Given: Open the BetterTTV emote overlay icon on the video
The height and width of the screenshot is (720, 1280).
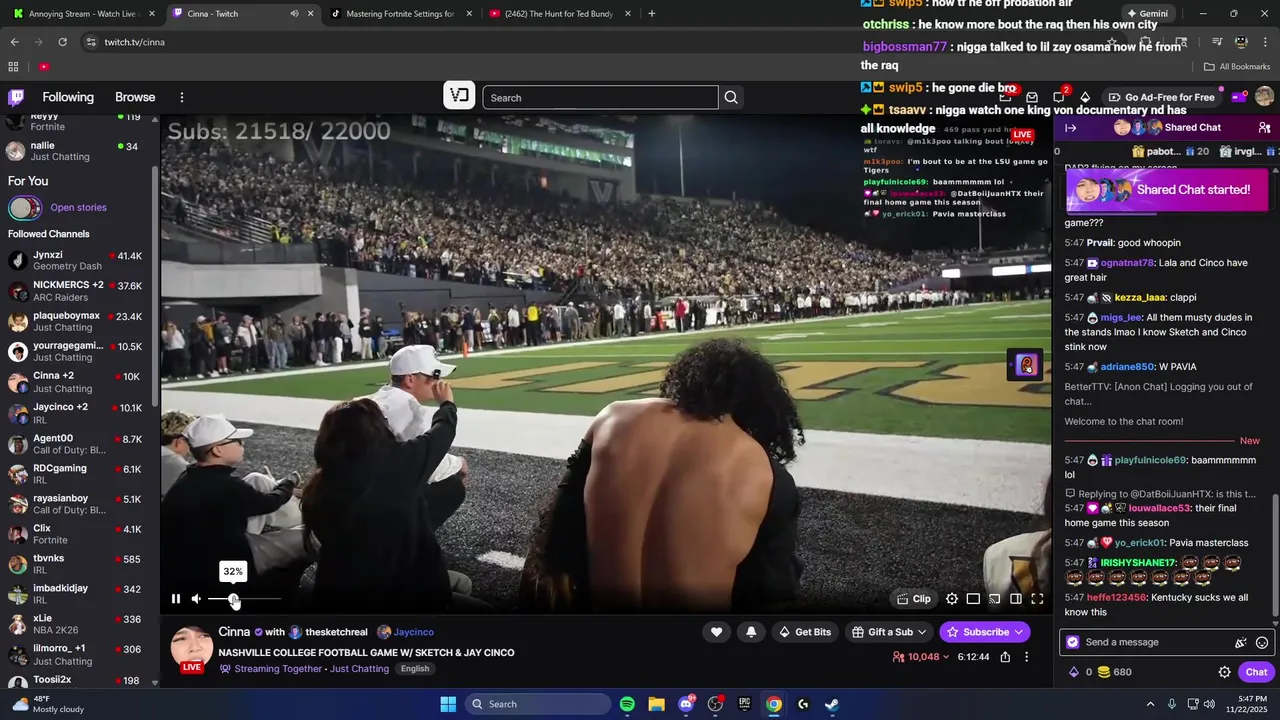Looking at the screenshot, I should 1025,365.
